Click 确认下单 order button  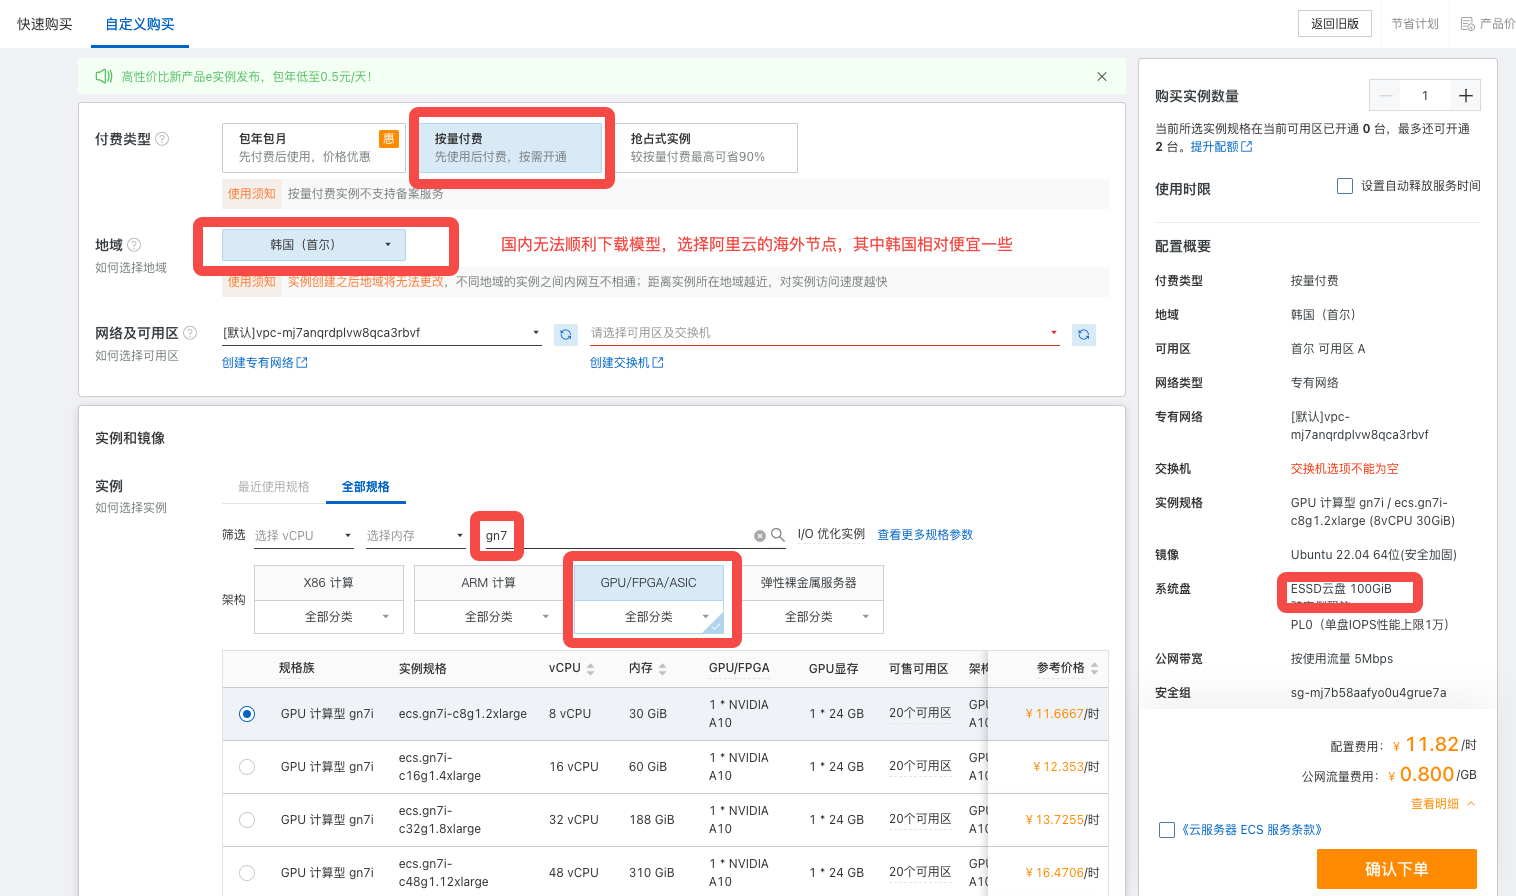[x=1397, y=869]
